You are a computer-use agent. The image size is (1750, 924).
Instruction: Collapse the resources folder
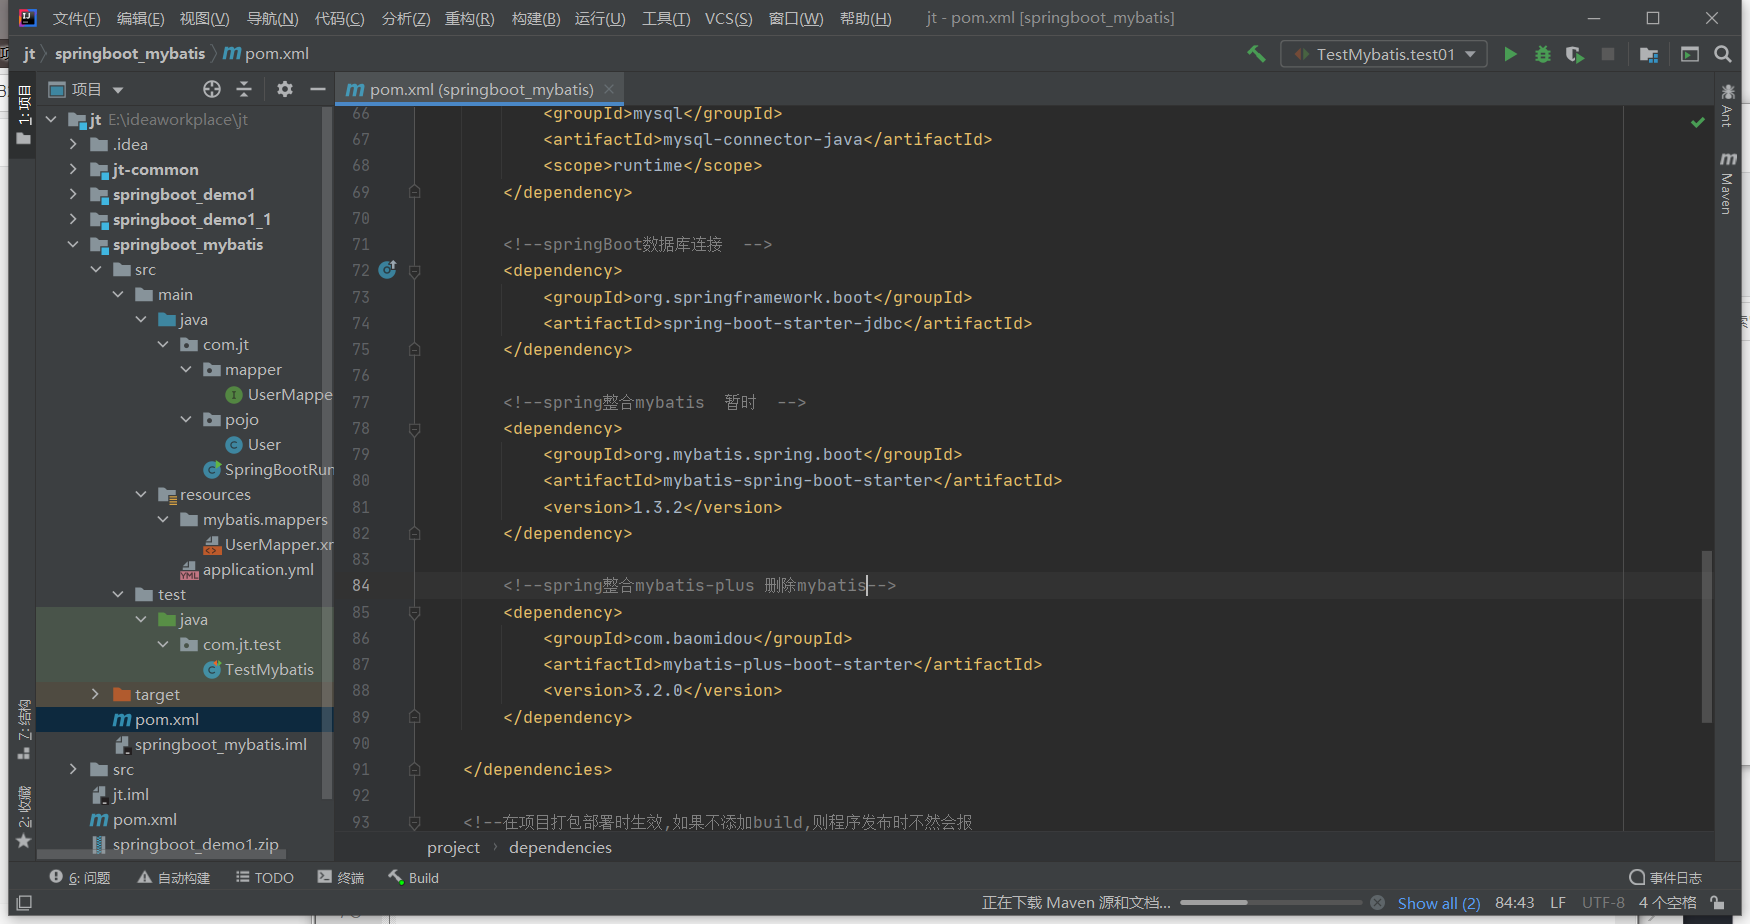pyautogui.click(x=141, y=494)
